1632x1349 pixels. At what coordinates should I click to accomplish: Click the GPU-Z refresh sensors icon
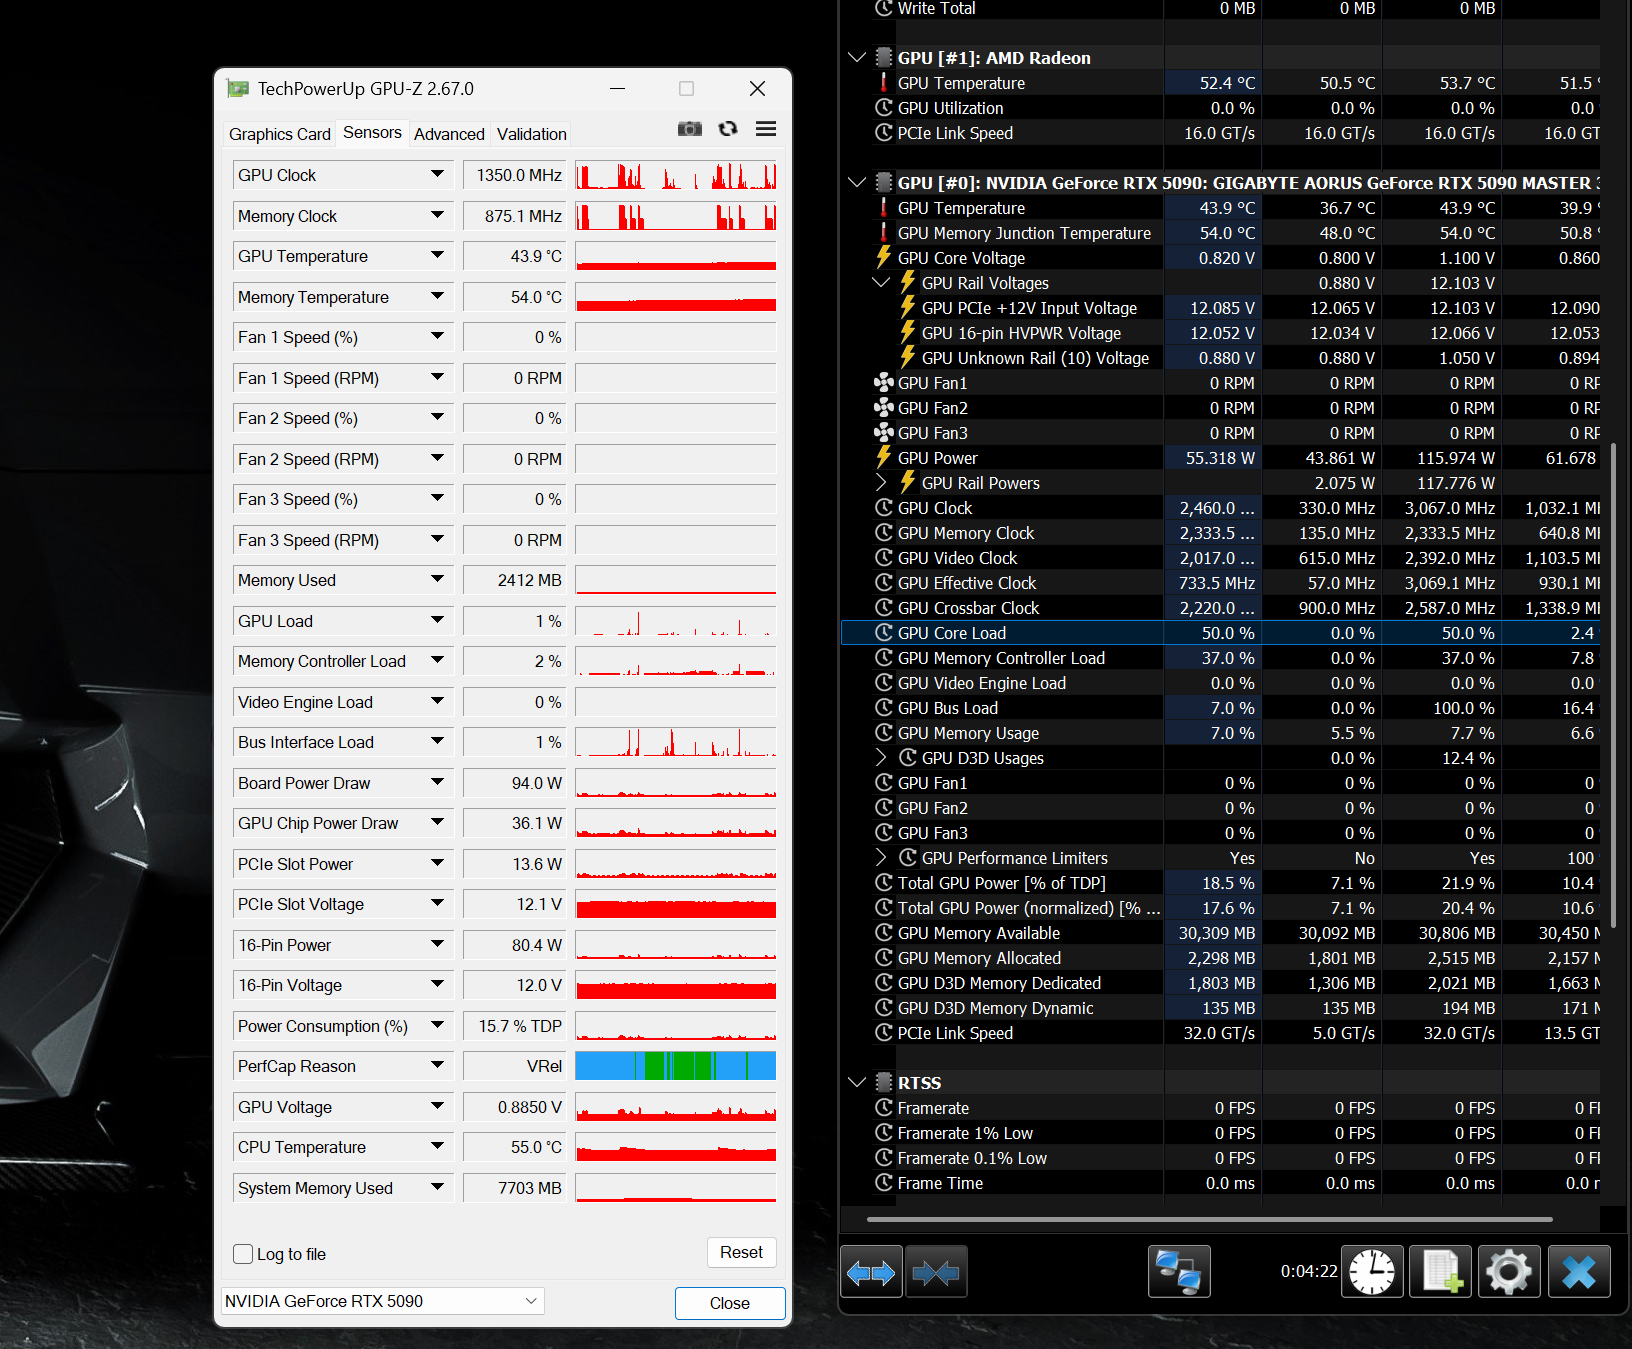click(x=728, y=129)
